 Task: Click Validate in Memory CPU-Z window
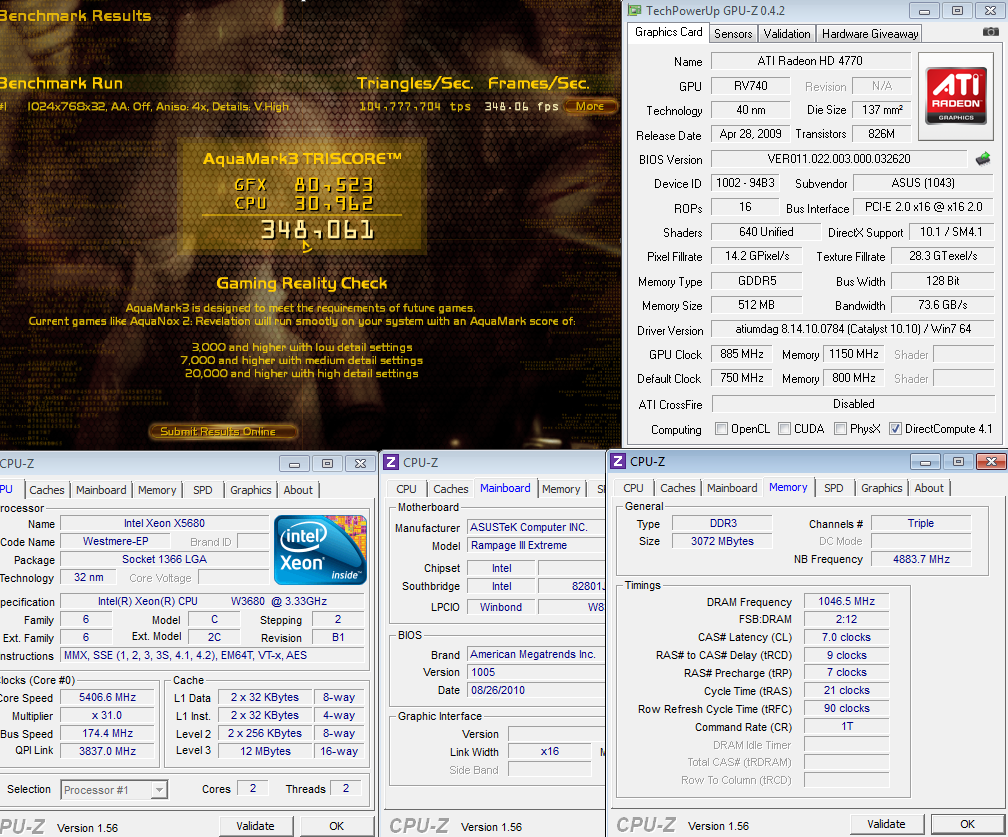click(886, 824)
